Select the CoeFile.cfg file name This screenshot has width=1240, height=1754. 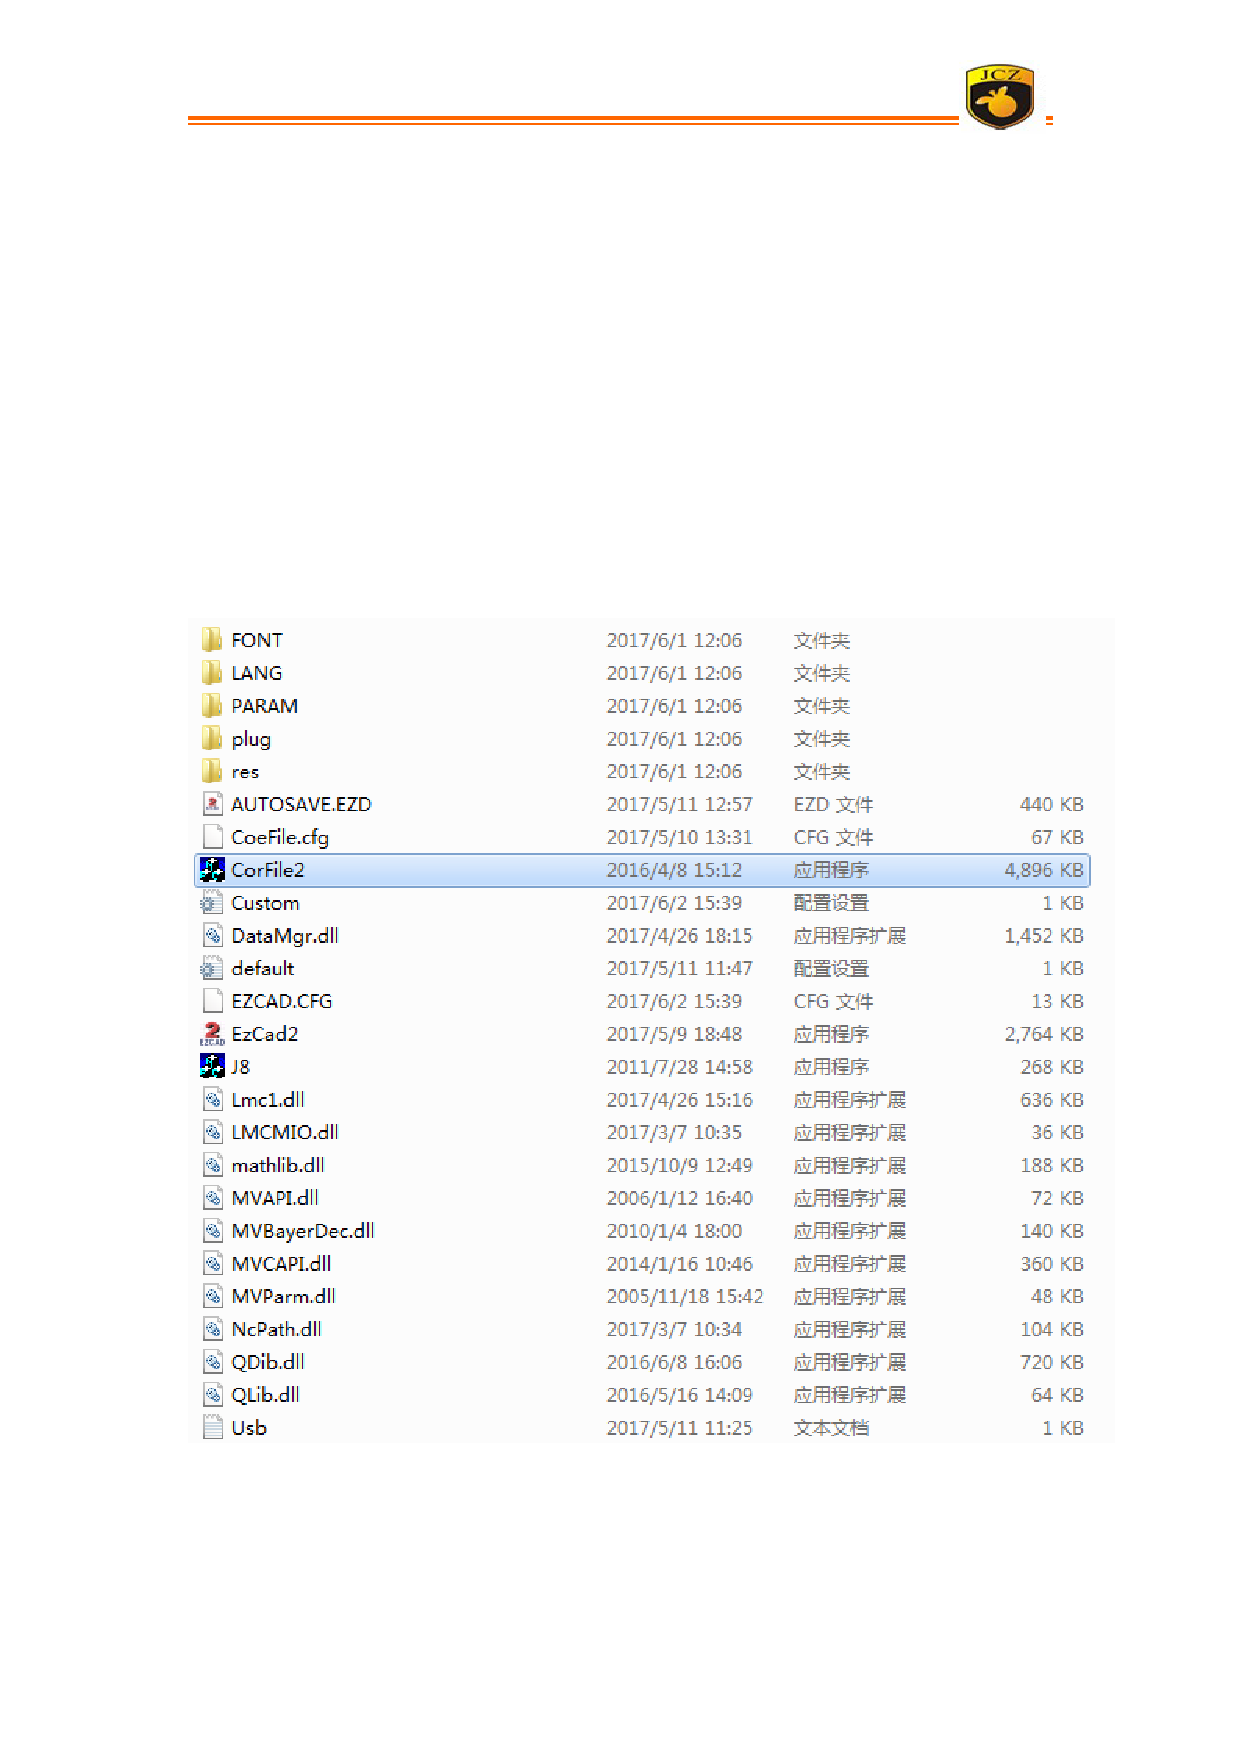tap(280, 837)
